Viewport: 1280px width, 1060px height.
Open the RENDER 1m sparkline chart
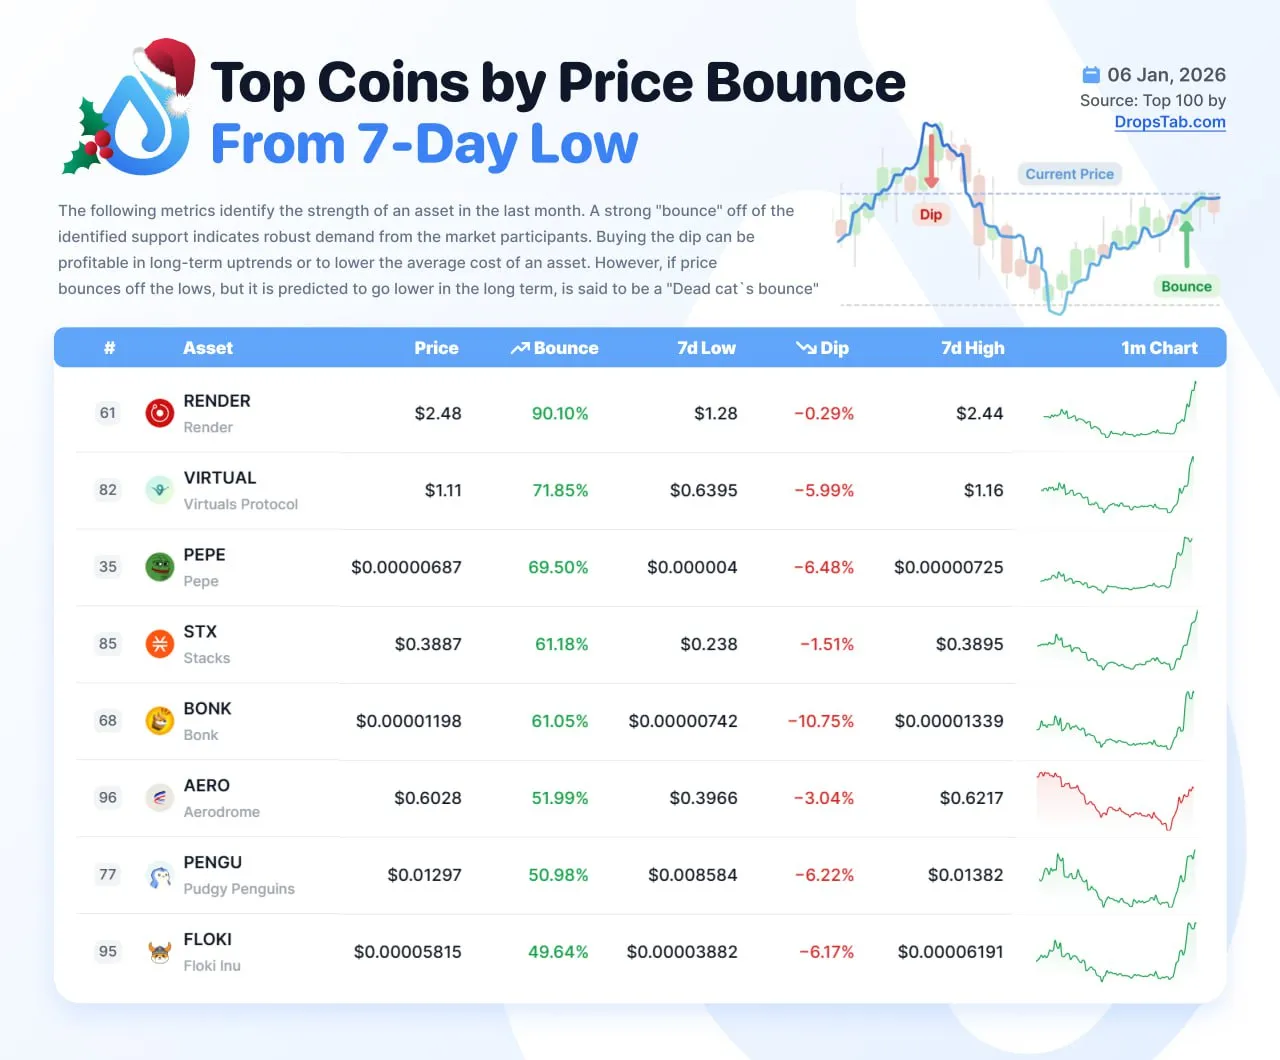pyautogui.click(x=1119, y=412)
